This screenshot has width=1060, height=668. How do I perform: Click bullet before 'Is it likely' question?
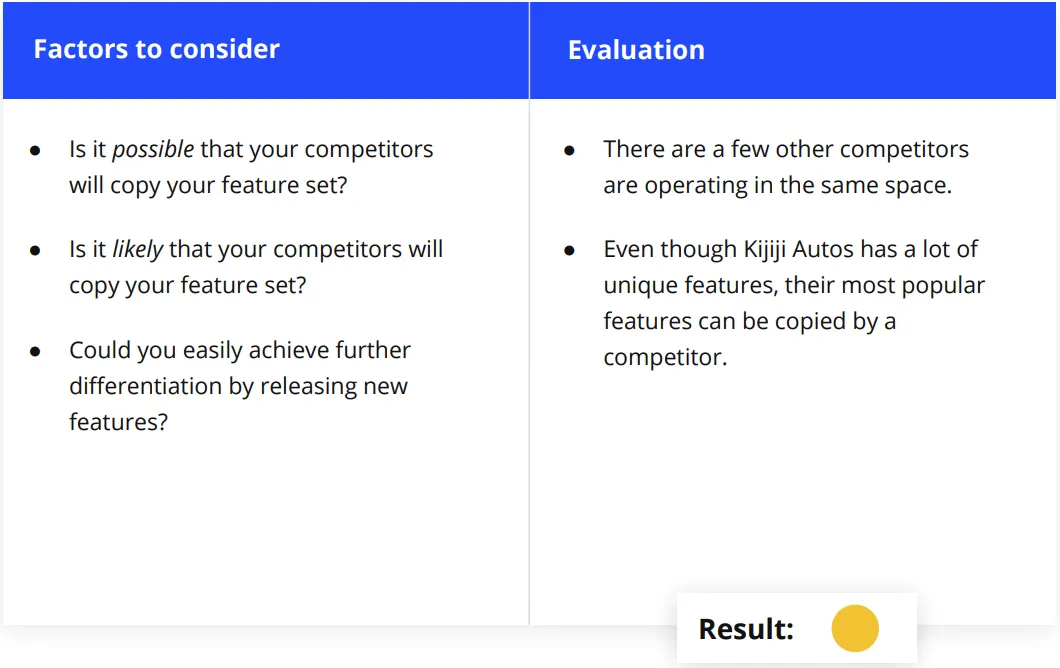coord(35,251)
